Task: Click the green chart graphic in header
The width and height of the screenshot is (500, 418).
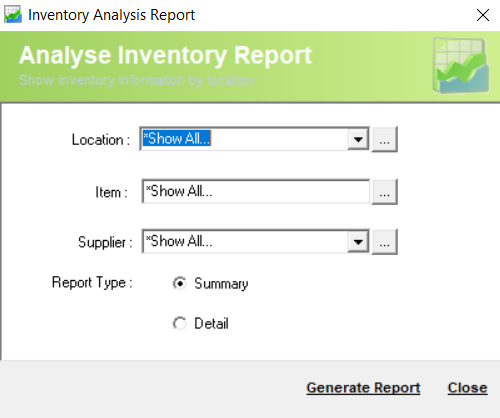Action: (x=461, y=65)
